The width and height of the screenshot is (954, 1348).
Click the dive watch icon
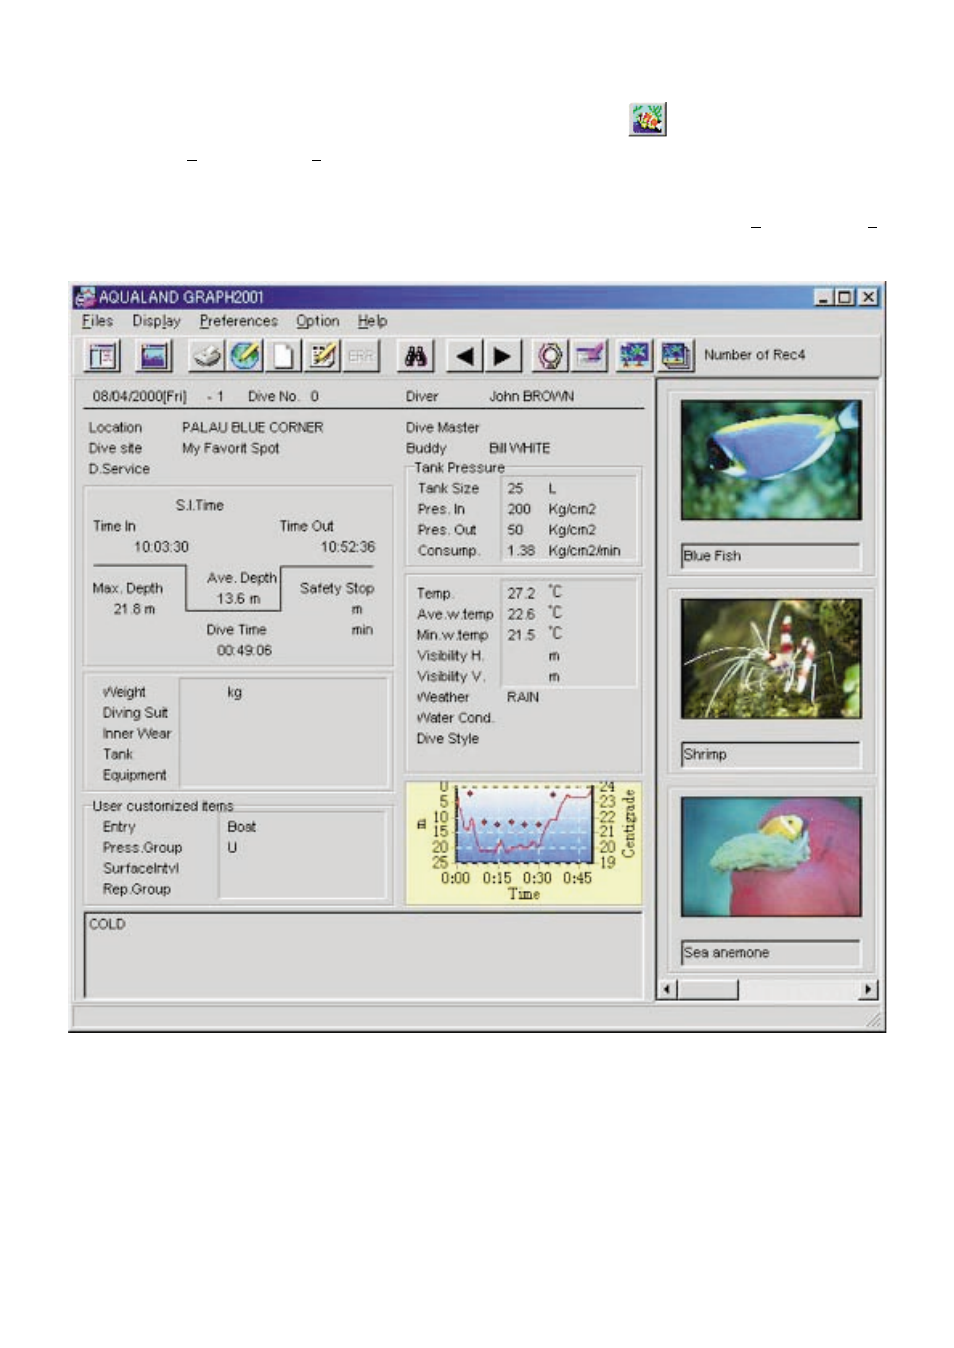pos(550,356)
